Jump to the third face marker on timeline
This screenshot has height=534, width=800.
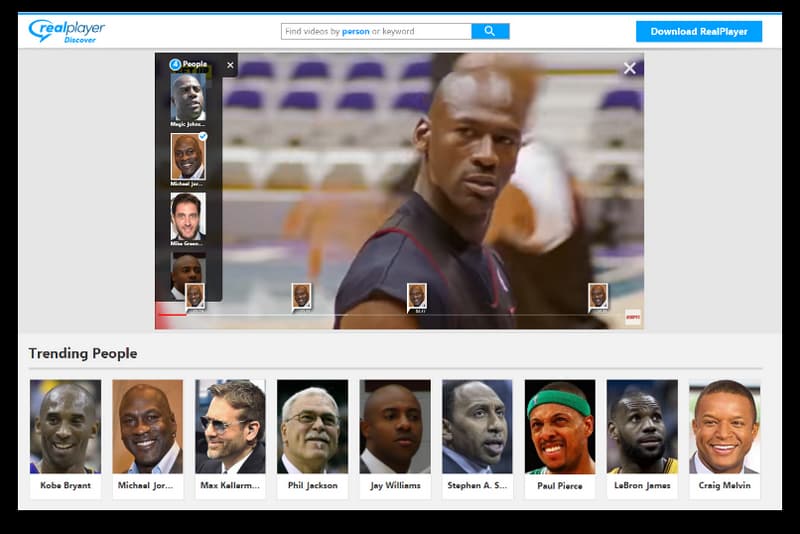pyautogui.click(x=417, y=296)
